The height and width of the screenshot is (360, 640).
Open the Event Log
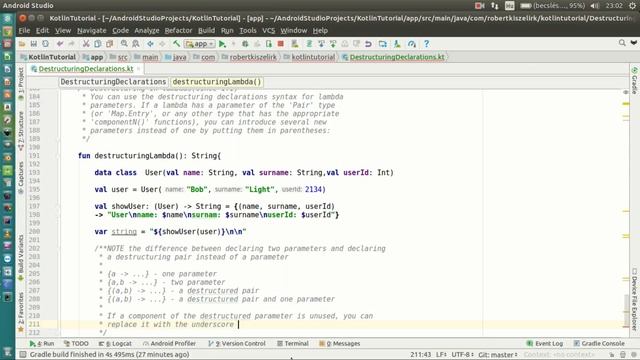545,344
